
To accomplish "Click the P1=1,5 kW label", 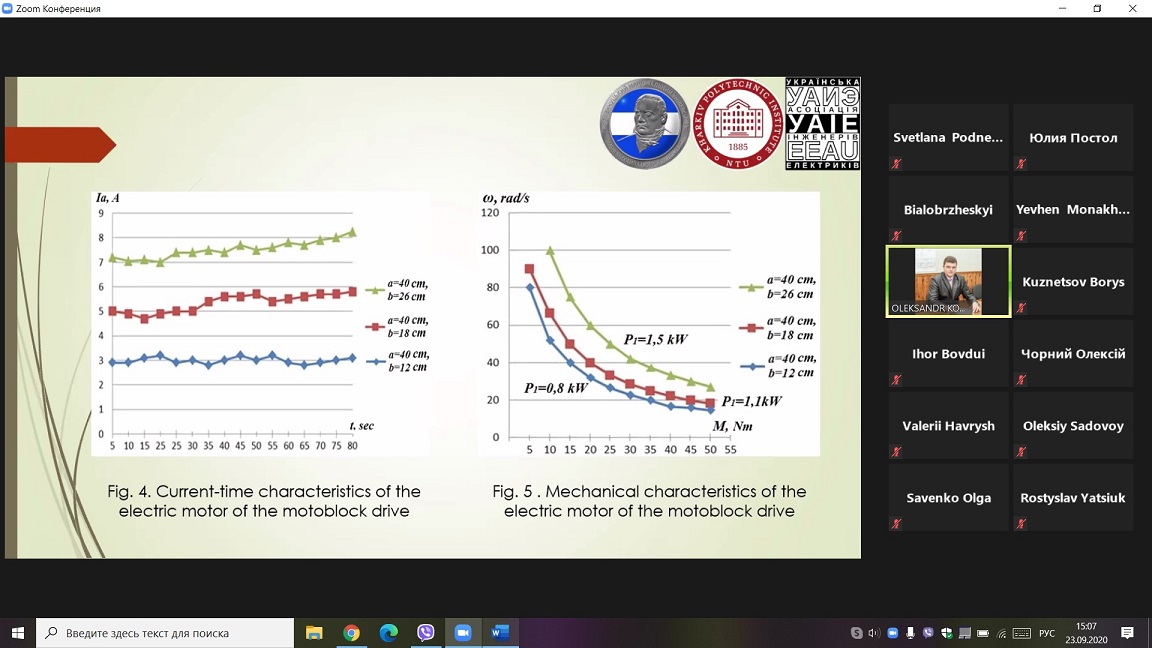I will (x=655, y=339).
